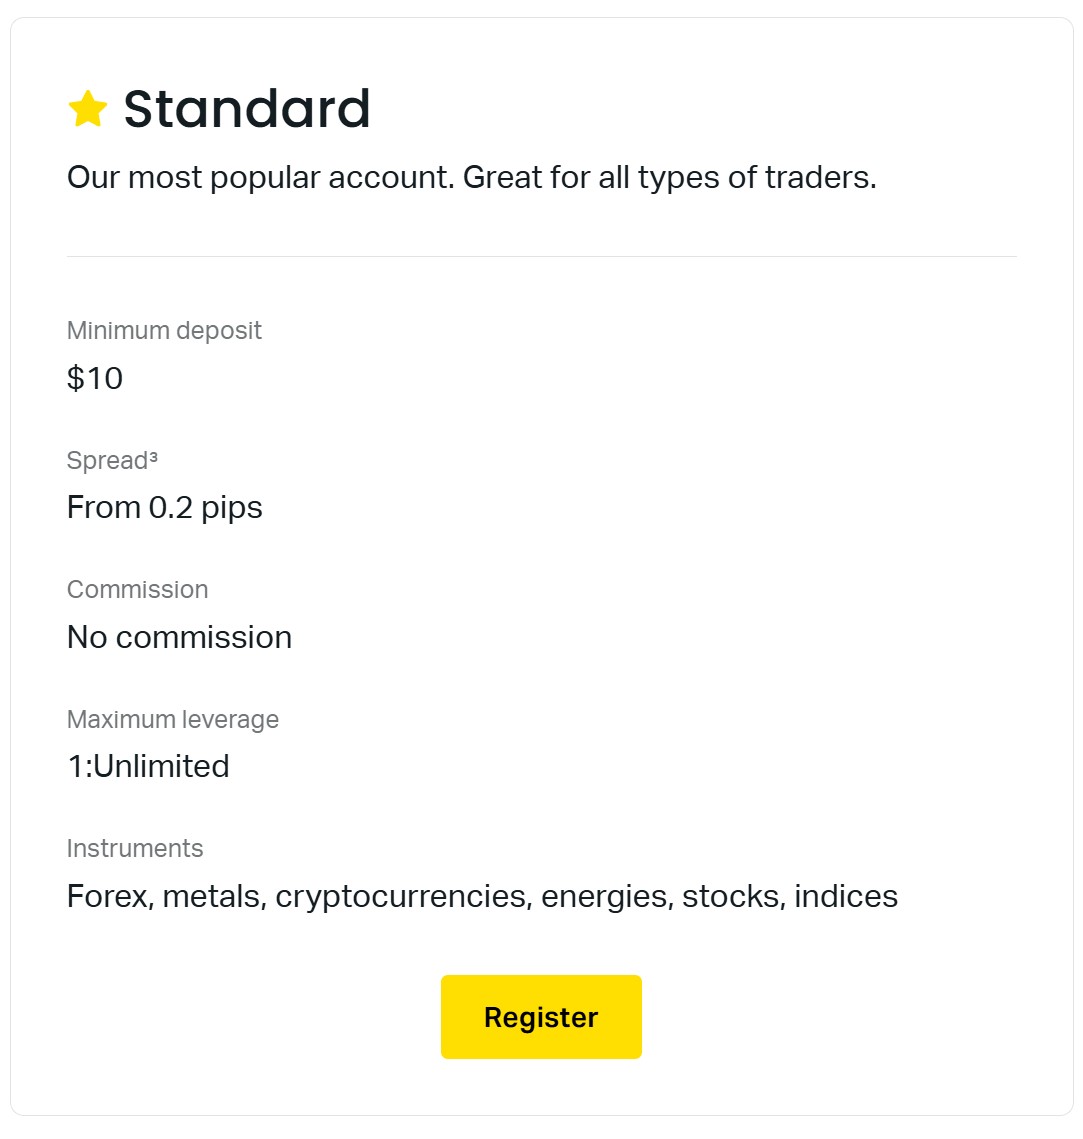Click the word Forex in instruments list
Image resolution: width=1083 pixels, height=1139 pixels.
[109, 896]
